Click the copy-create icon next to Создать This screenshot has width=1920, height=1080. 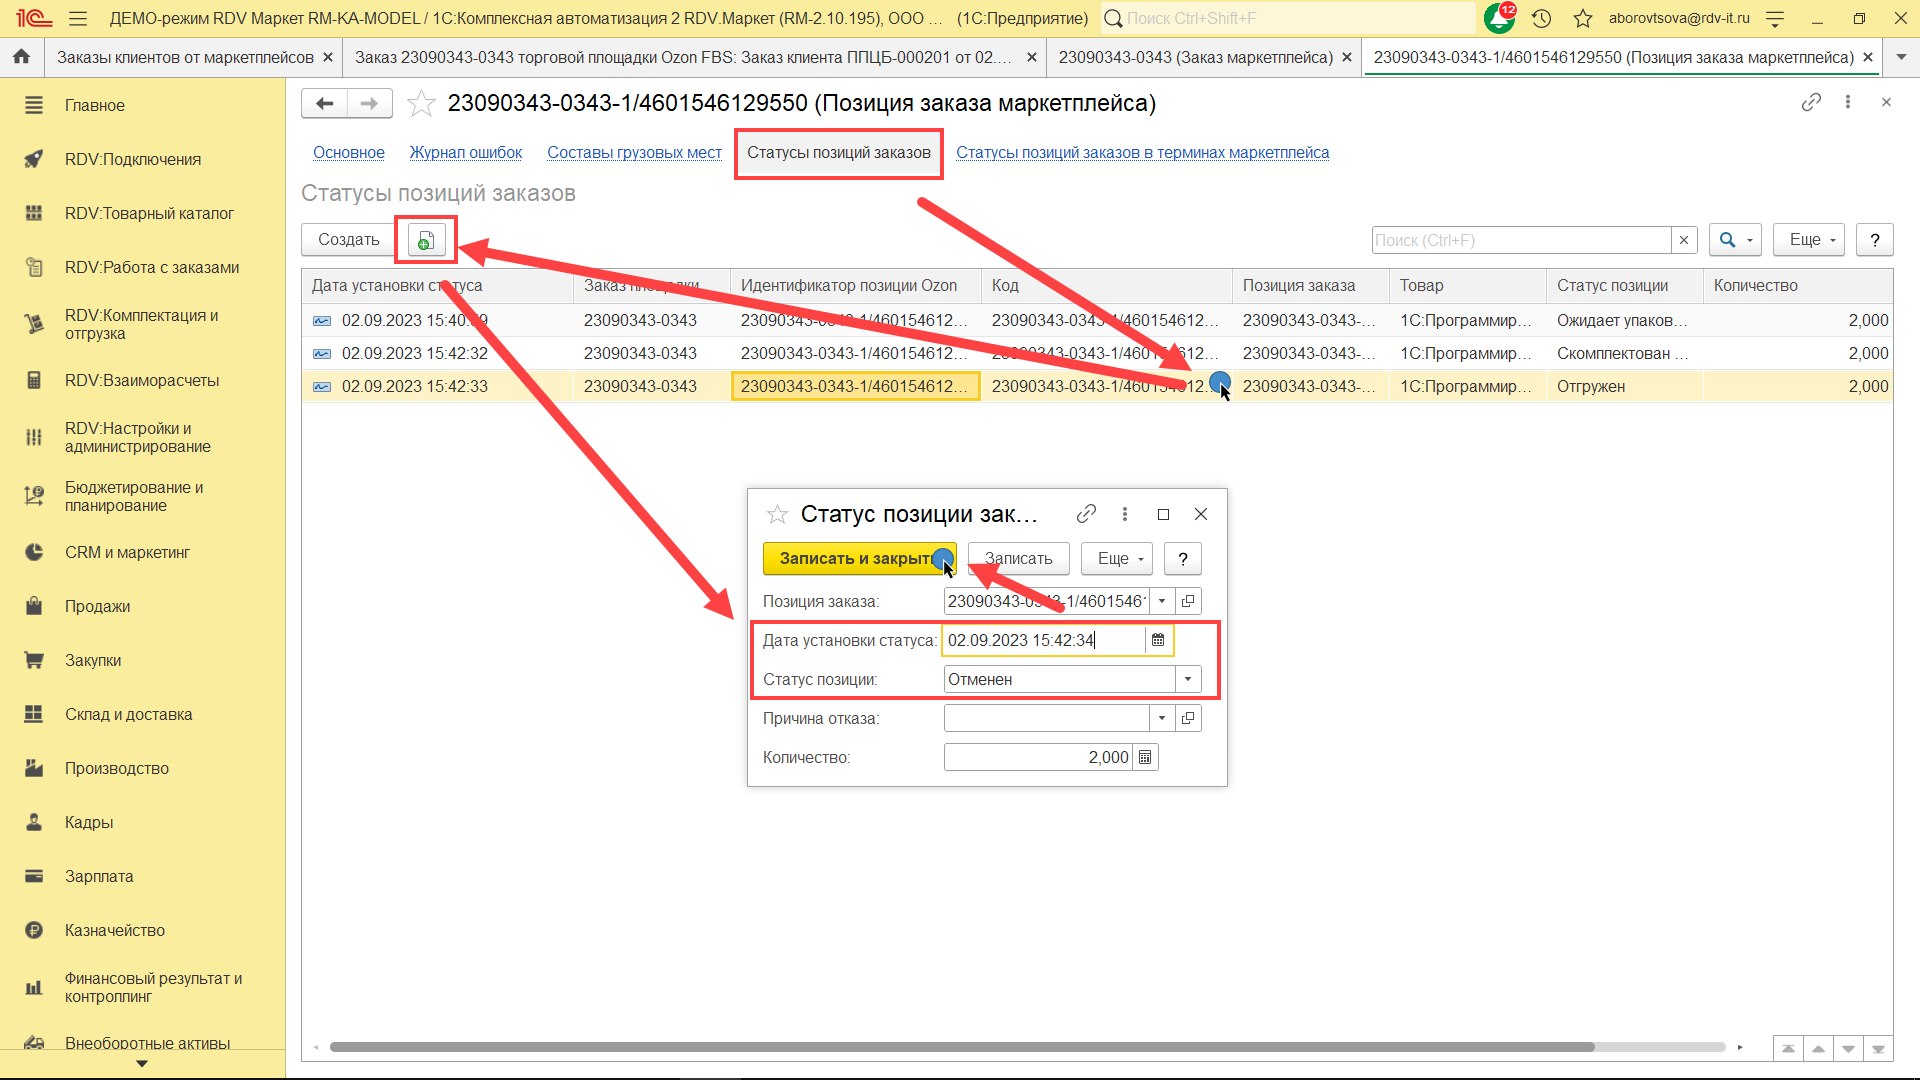pos(426,240)
